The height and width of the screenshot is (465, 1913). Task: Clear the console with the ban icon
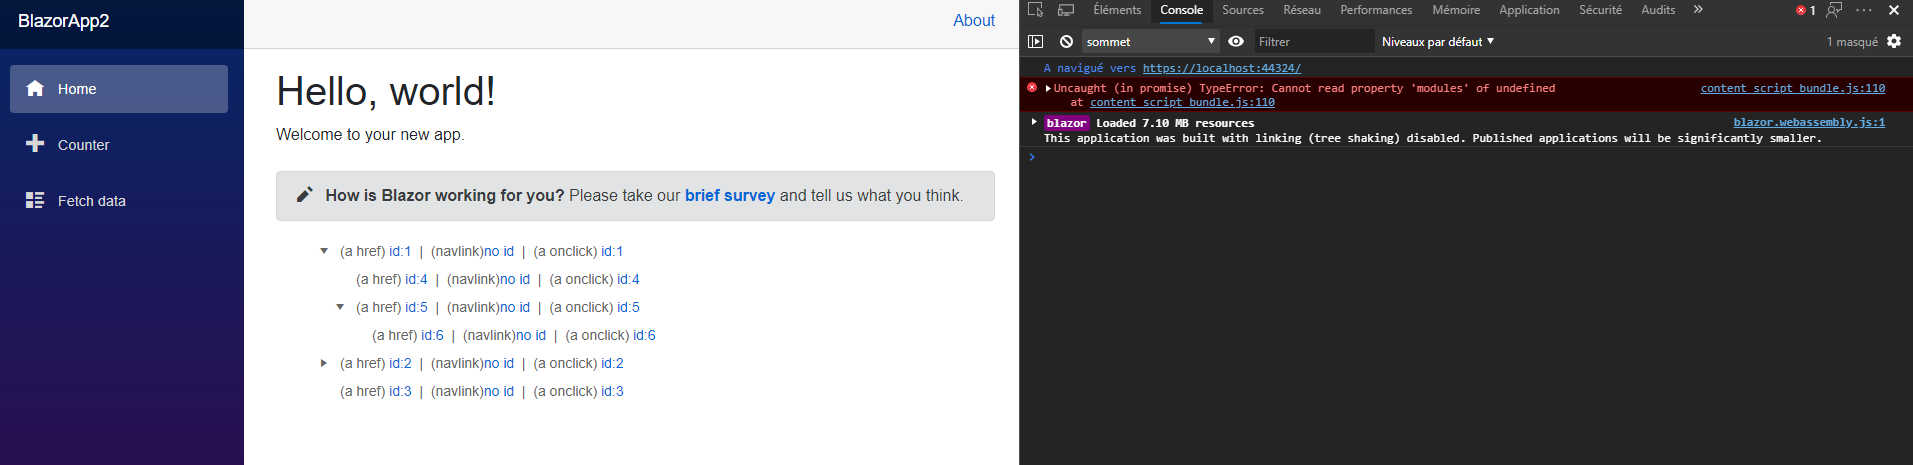point(1067,41)
